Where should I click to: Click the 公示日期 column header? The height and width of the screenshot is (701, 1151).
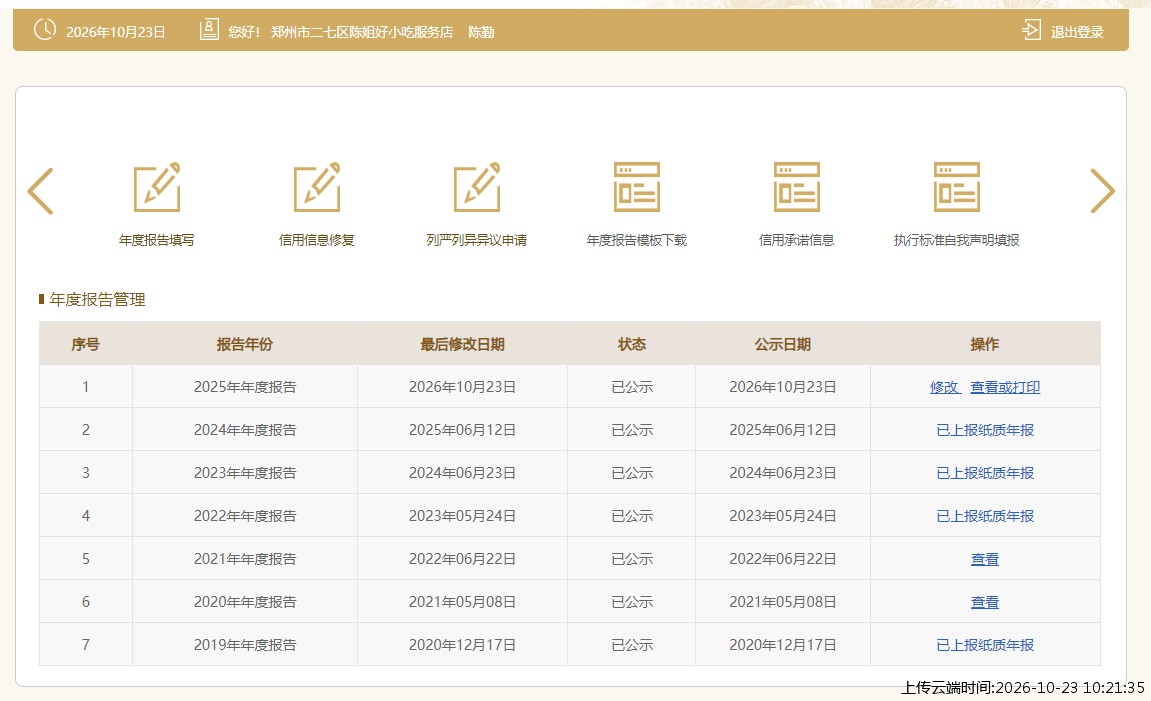(x=783, y=344)
